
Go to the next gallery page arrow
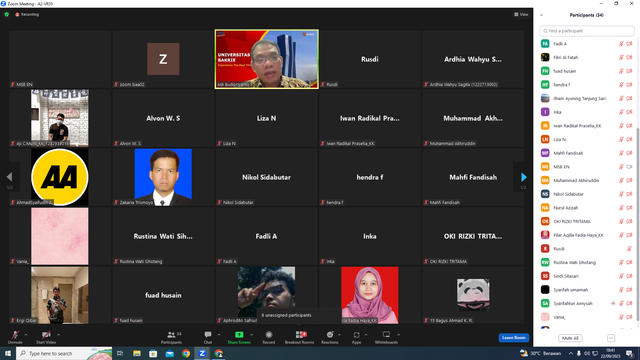tap(524, 177)
